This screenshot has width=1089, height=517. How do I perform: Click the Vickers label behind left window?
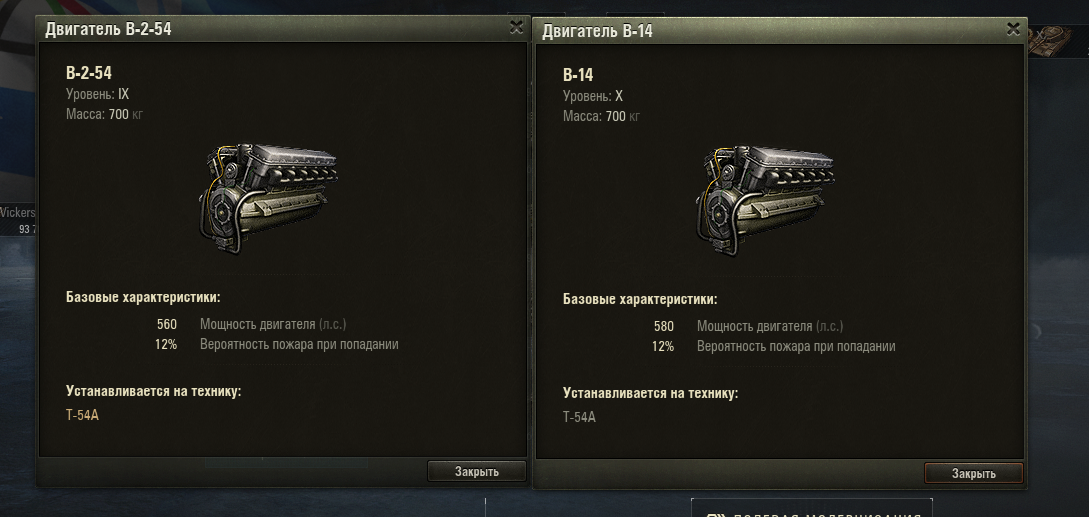(17, 213)
